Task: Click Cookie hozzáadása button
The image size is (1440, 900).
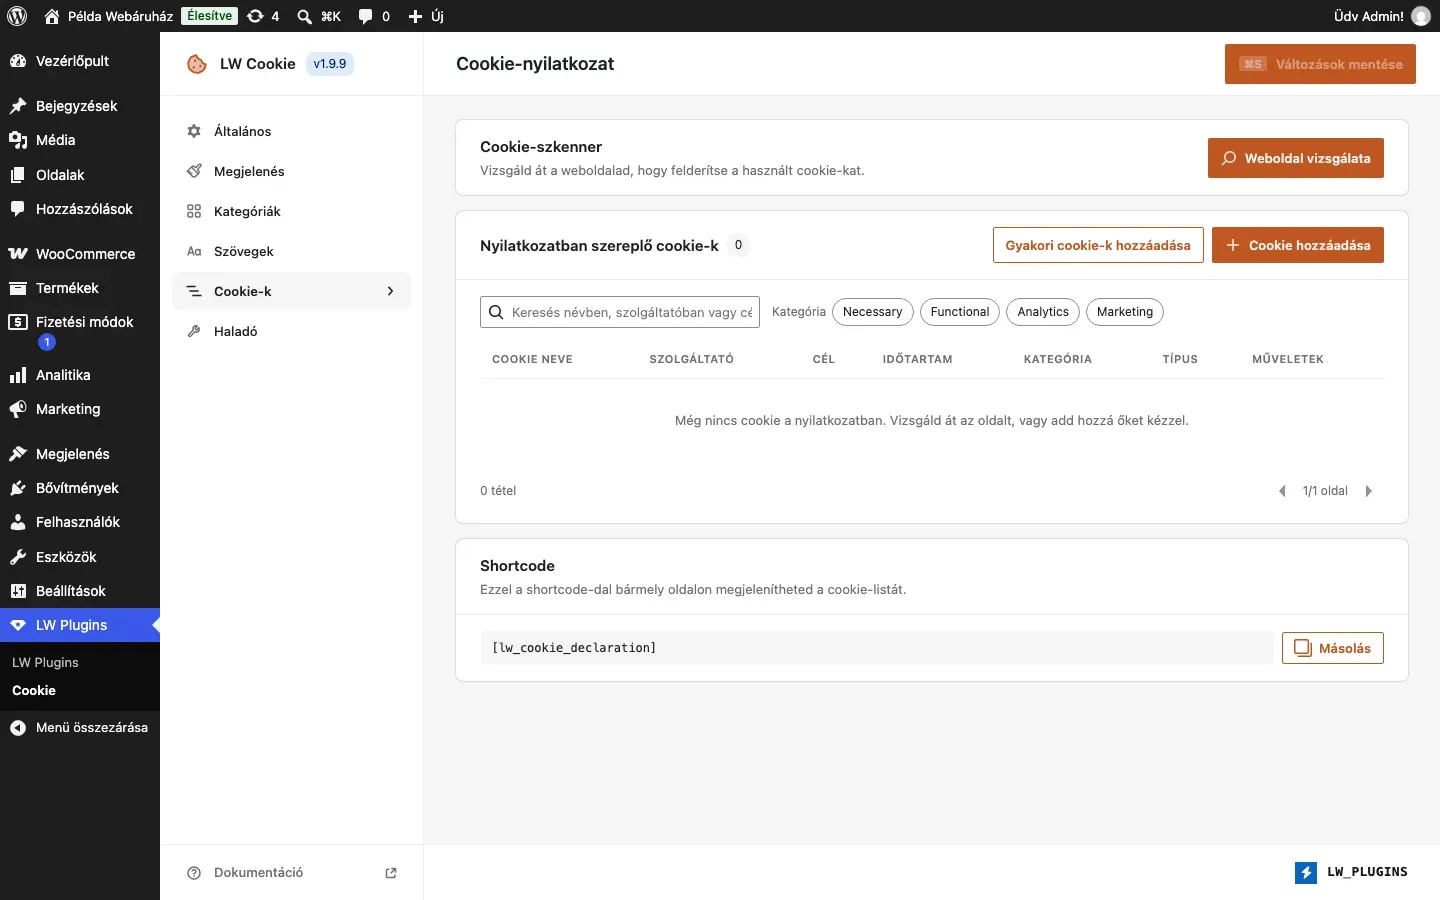Action: coord(1298,245)
